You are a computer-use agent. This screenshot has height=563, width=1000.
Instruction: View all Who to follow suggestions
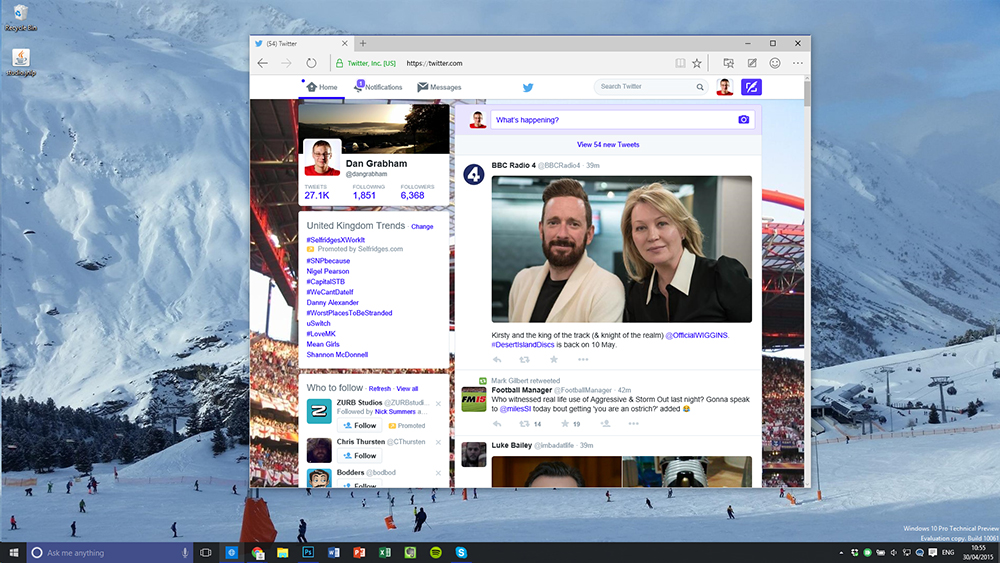point(407,388)
